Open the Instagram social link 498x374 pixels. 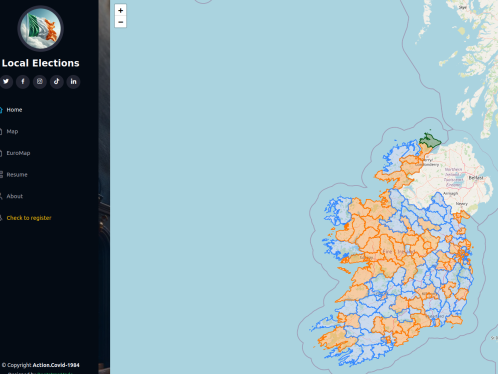pos(40,81)
